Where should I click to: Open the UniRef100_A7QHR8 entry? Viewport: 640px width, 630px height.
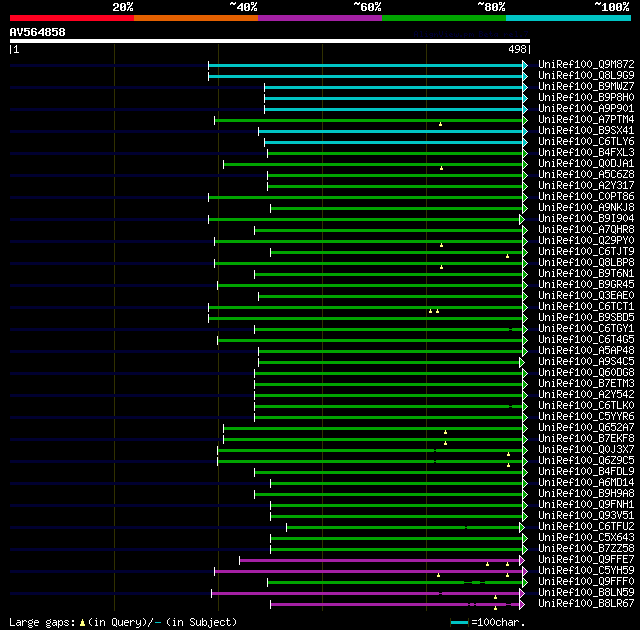586,230
